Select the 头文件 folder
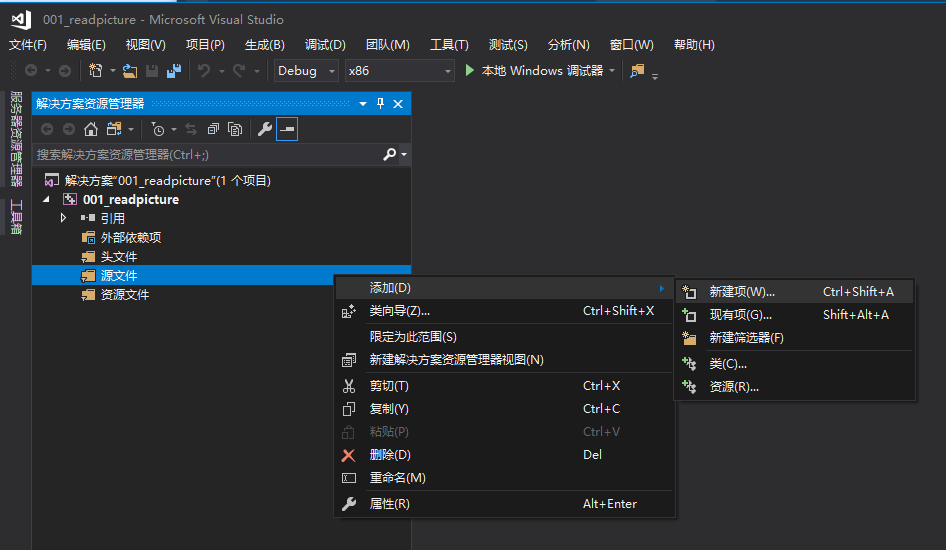 pos(221,256)
